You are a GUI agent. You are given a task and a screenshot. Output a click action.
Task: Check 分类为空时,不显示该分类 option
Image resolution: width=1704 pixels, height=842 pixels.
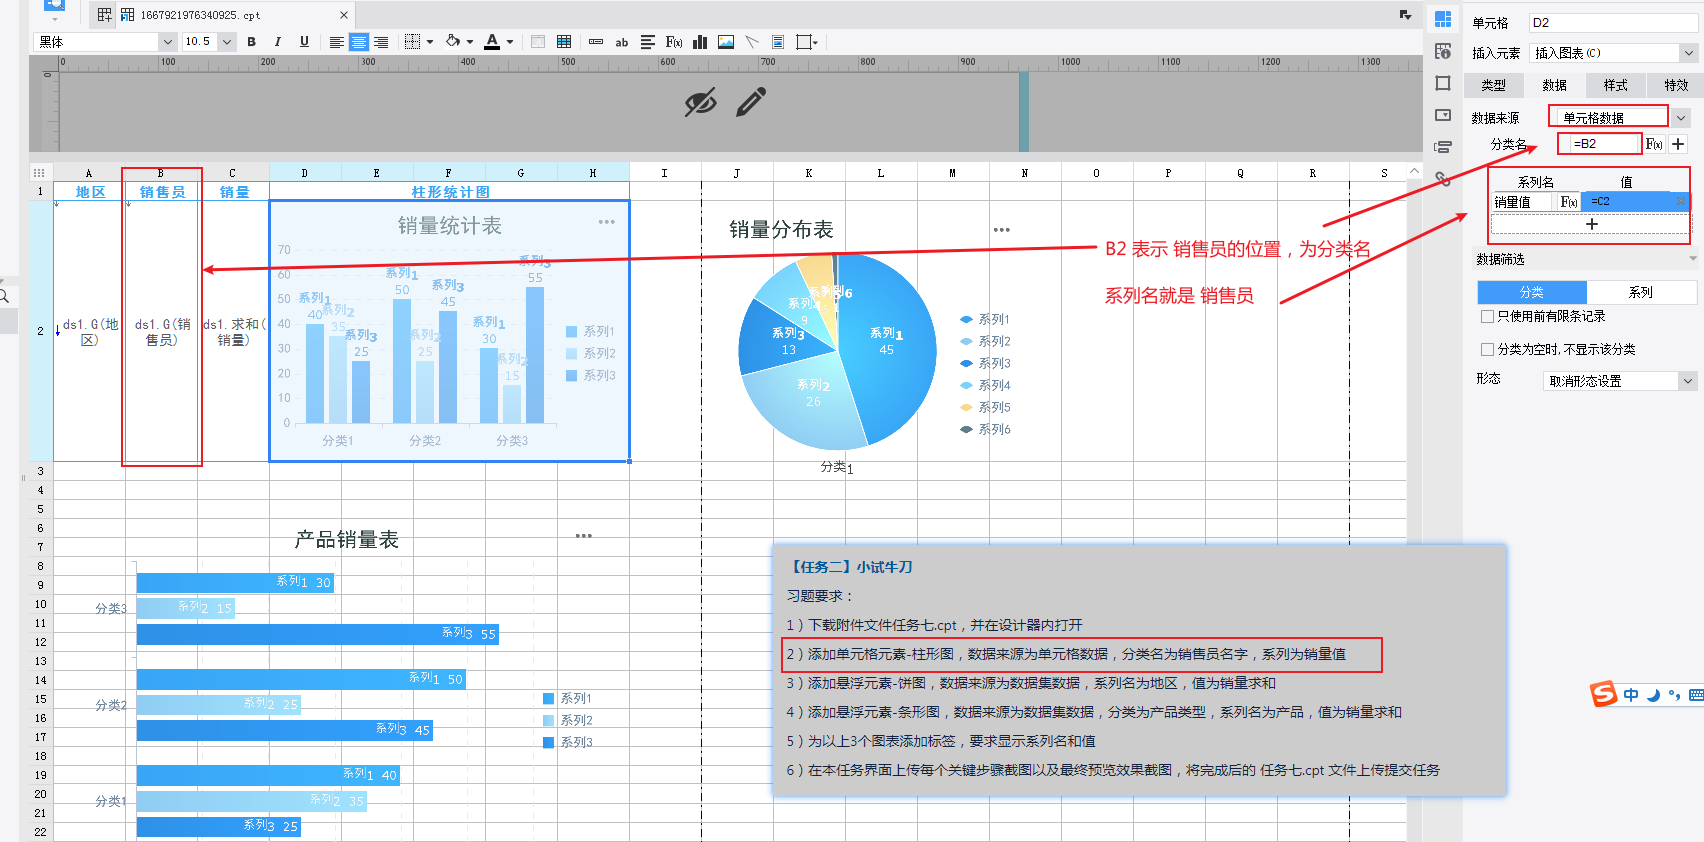(1487, 350)
